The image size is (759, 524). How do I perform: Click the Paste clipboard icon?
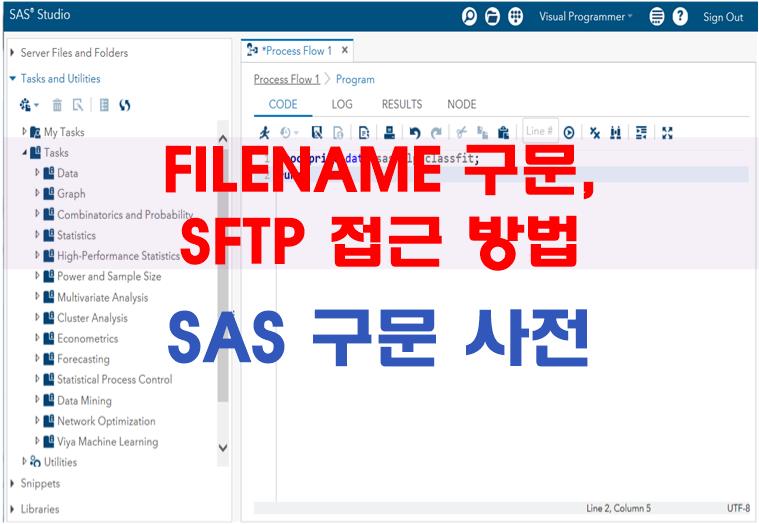[503, 132]
